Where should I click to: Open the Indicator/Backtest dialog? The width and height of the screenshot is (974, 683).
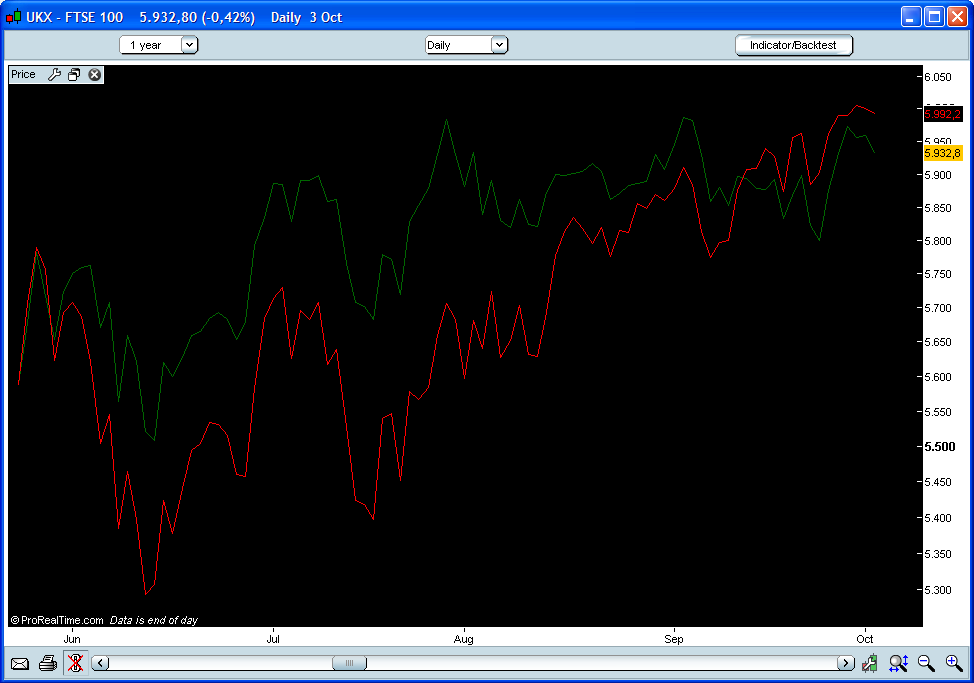(793, 44)
